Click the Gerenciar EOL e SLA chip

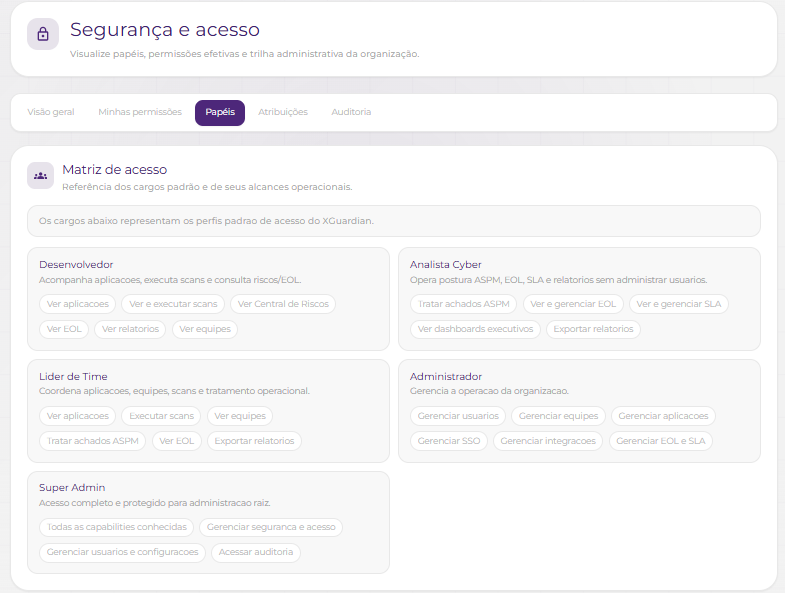661,441
